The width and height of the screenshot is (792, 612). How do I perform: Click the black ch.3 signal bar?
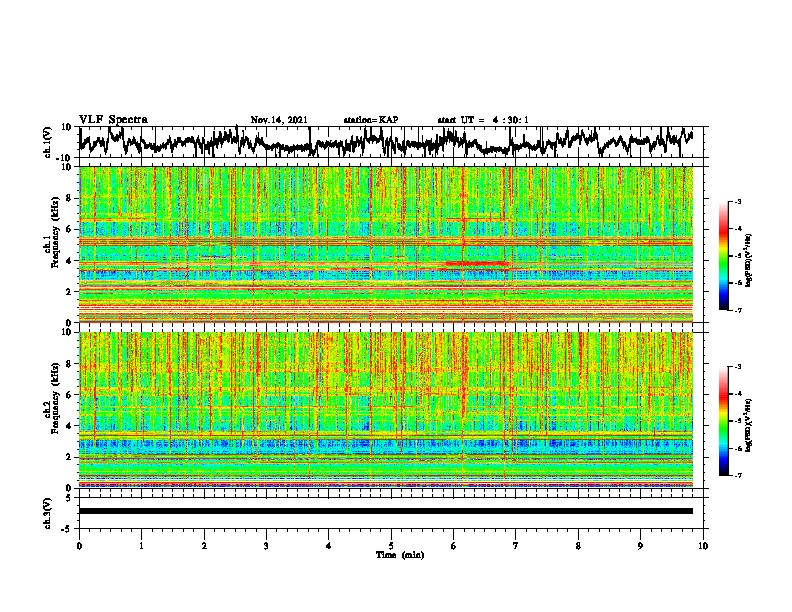tap(386, 511)
